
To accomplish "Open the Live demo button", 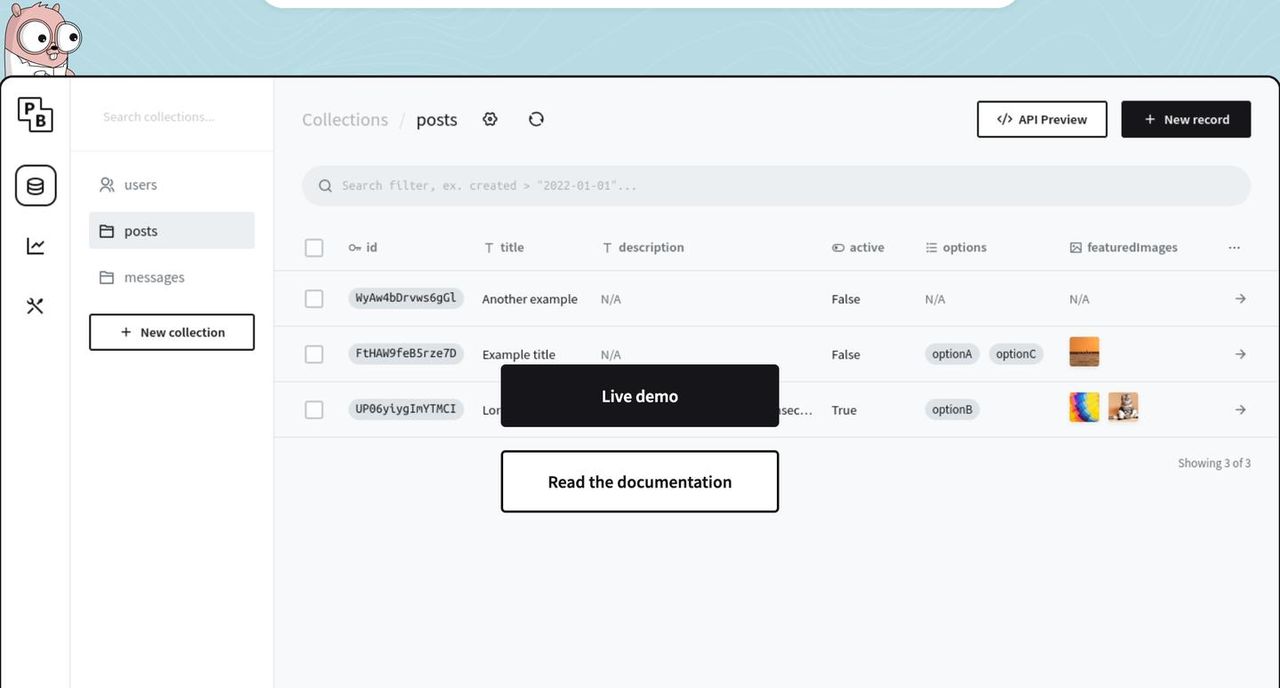I will 640,396.
